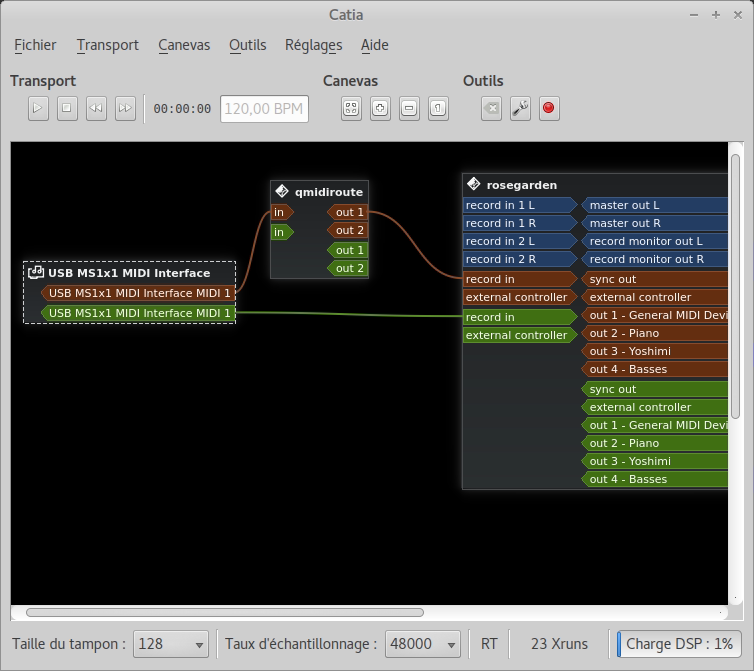Select brown qmidiroute 'in' port

(282, 212)
